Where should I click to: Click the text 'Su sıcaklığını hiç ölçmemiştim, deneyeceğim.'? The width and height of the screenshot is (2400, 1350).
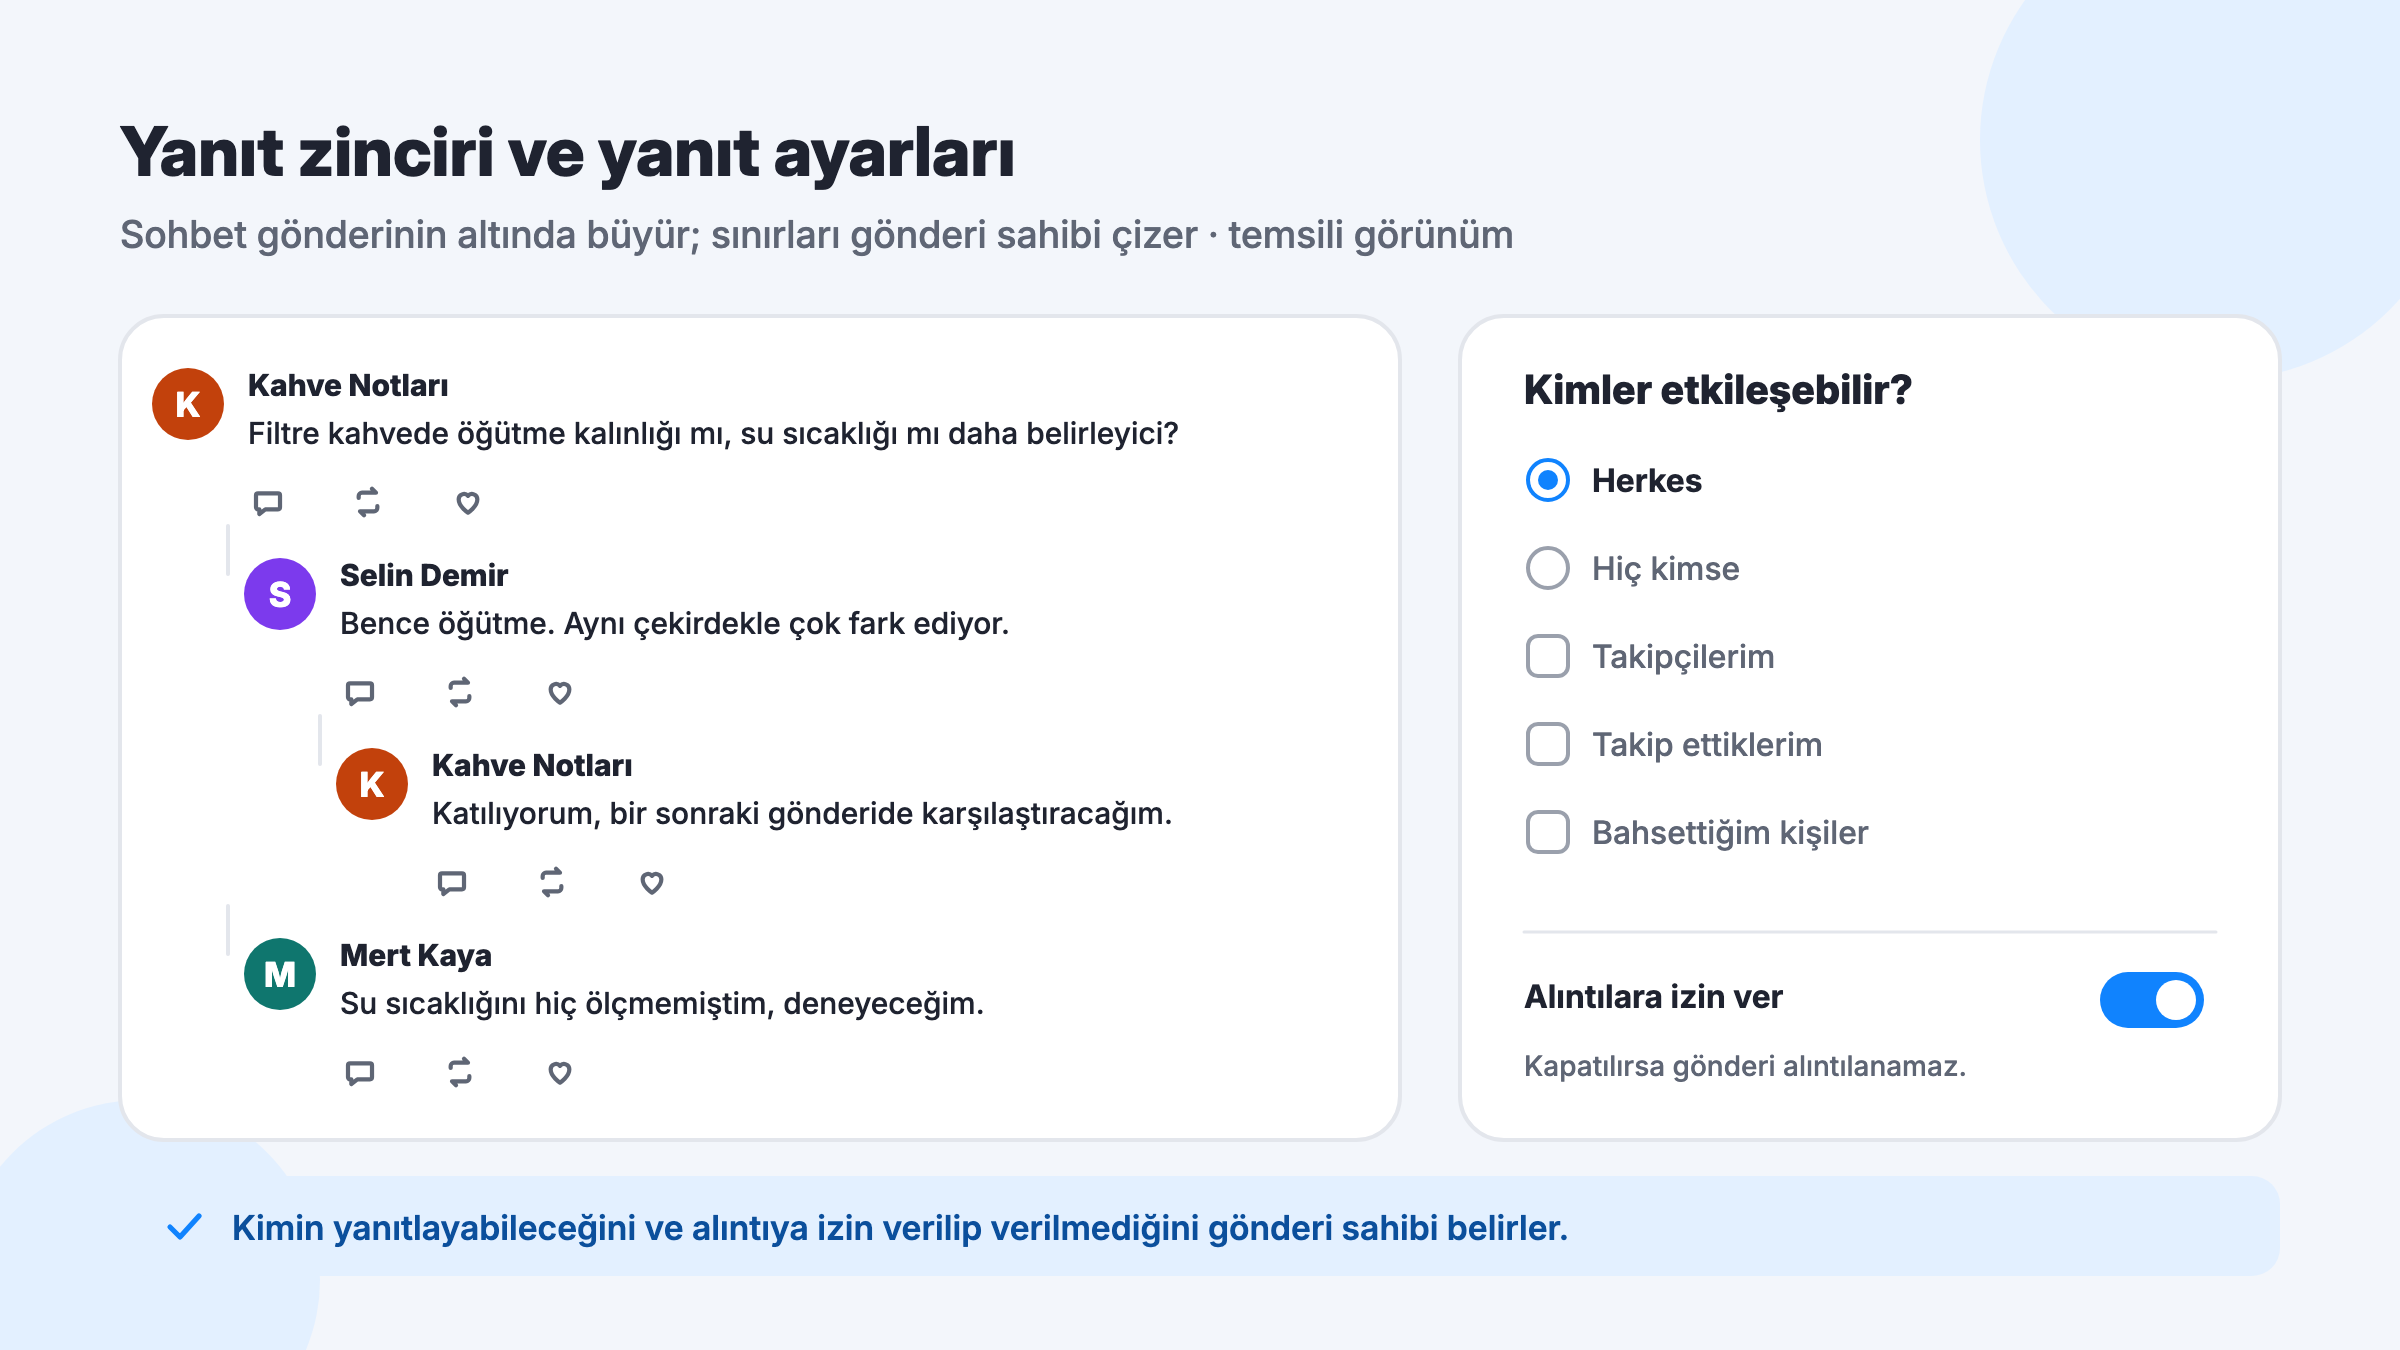click(662, 1004)
